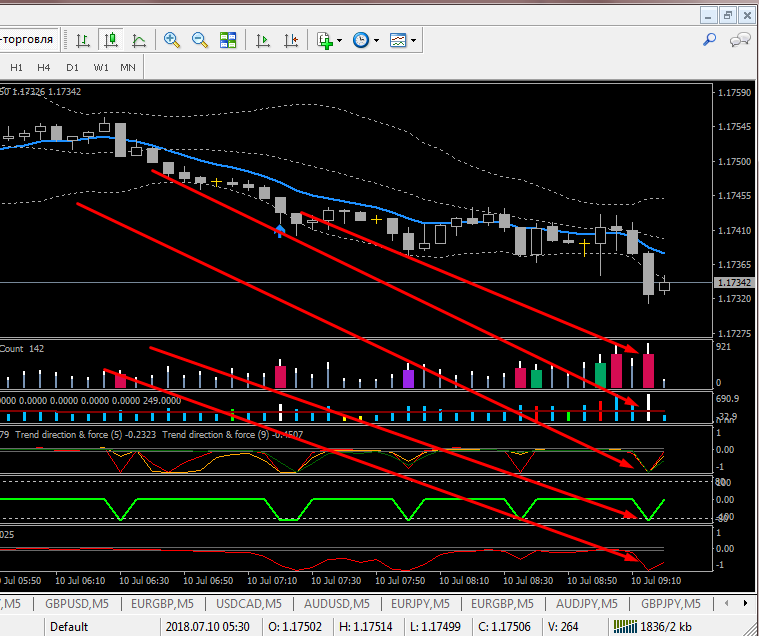
Task: Minimize the chart window
Action: (x=709, y=15)
